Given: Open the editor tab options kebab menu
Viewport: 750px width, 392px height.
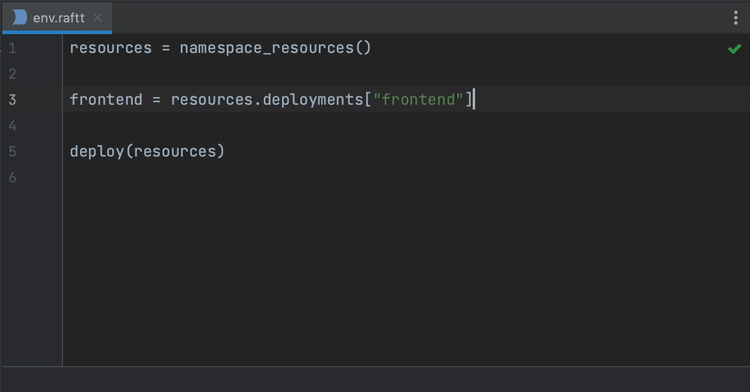Looking at the screenshot, I should click(x=736, y=18).
